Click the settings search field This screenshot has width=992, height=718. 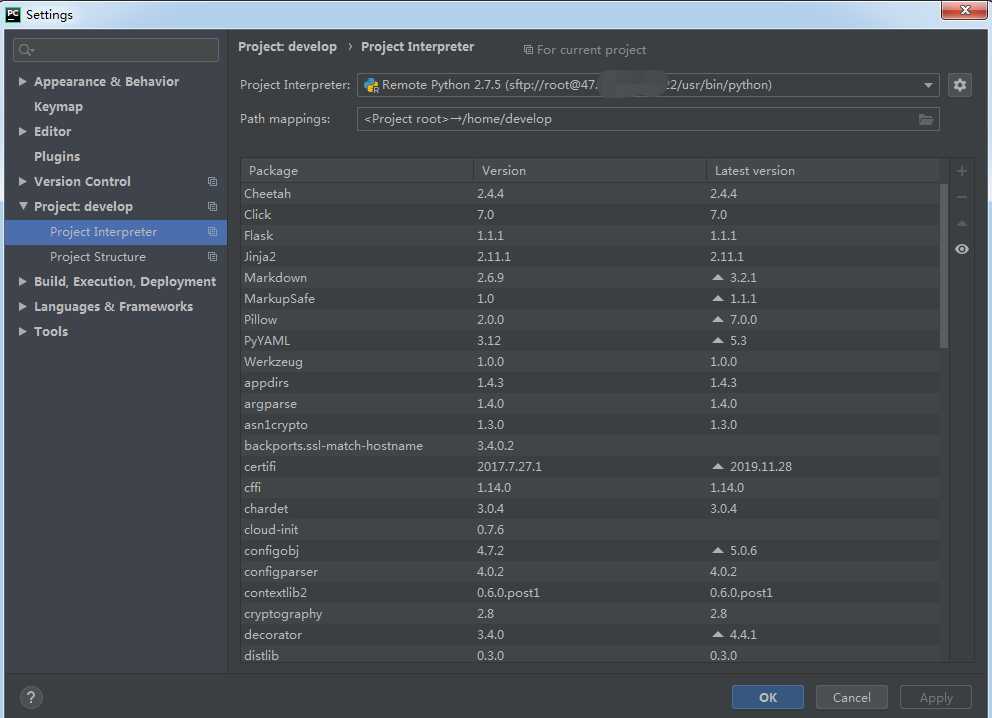[x=116, y=49]
